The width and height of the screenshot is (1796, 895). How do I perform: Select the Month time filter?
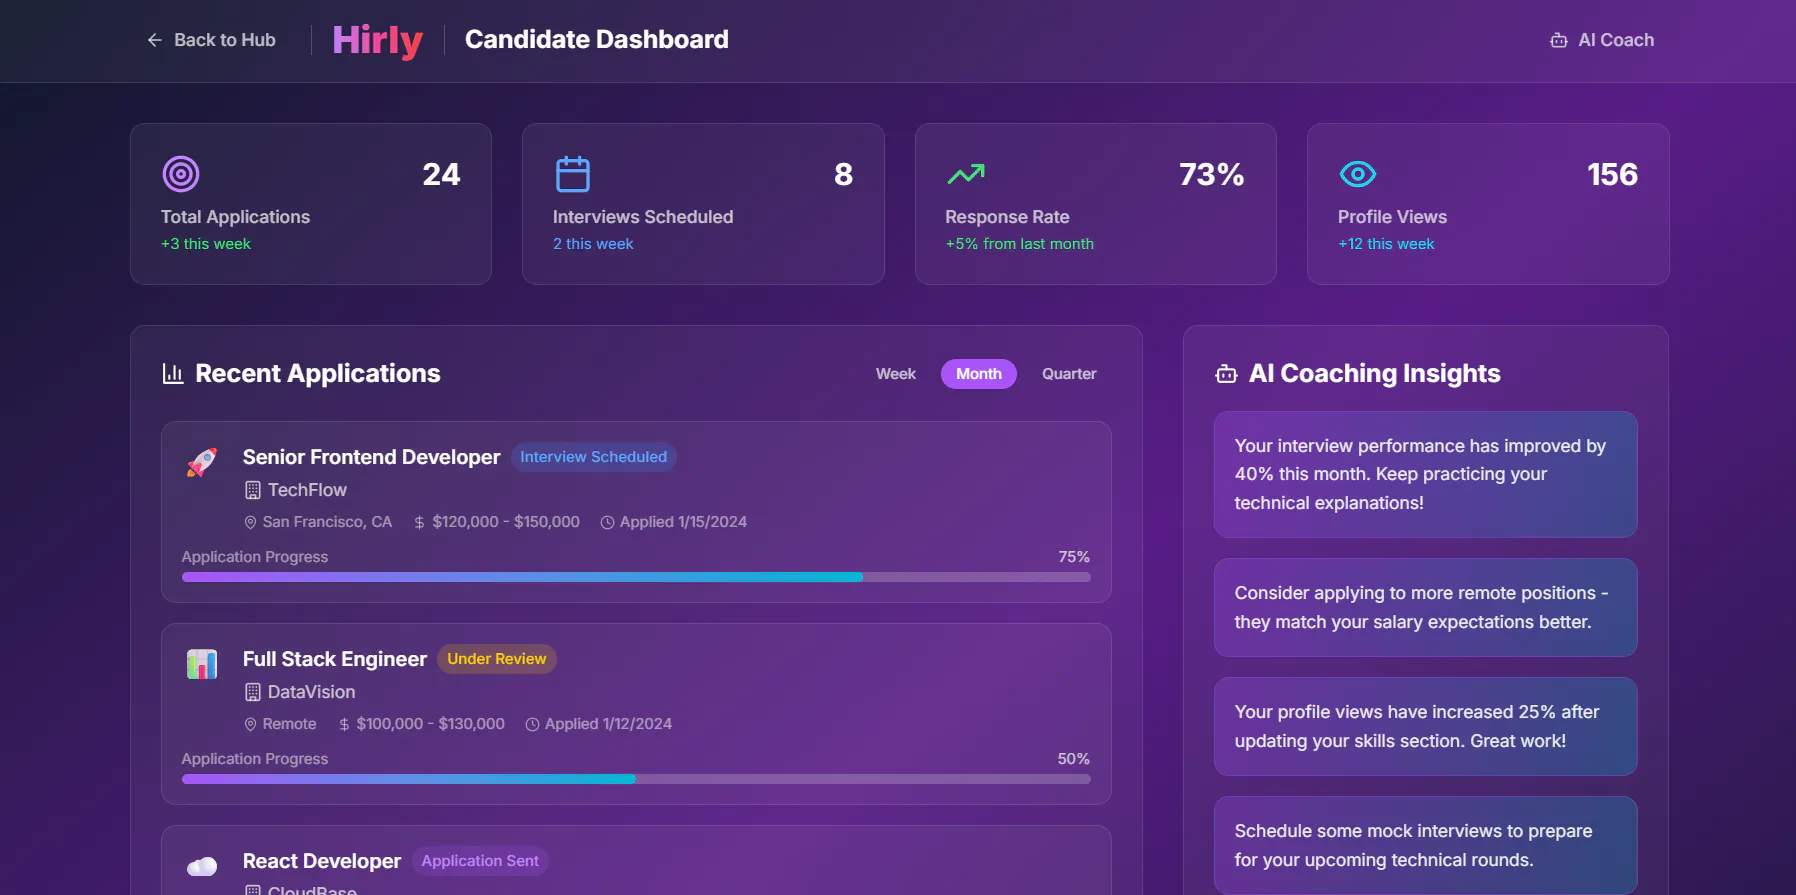pyautogui.click(x=979, y=374)
